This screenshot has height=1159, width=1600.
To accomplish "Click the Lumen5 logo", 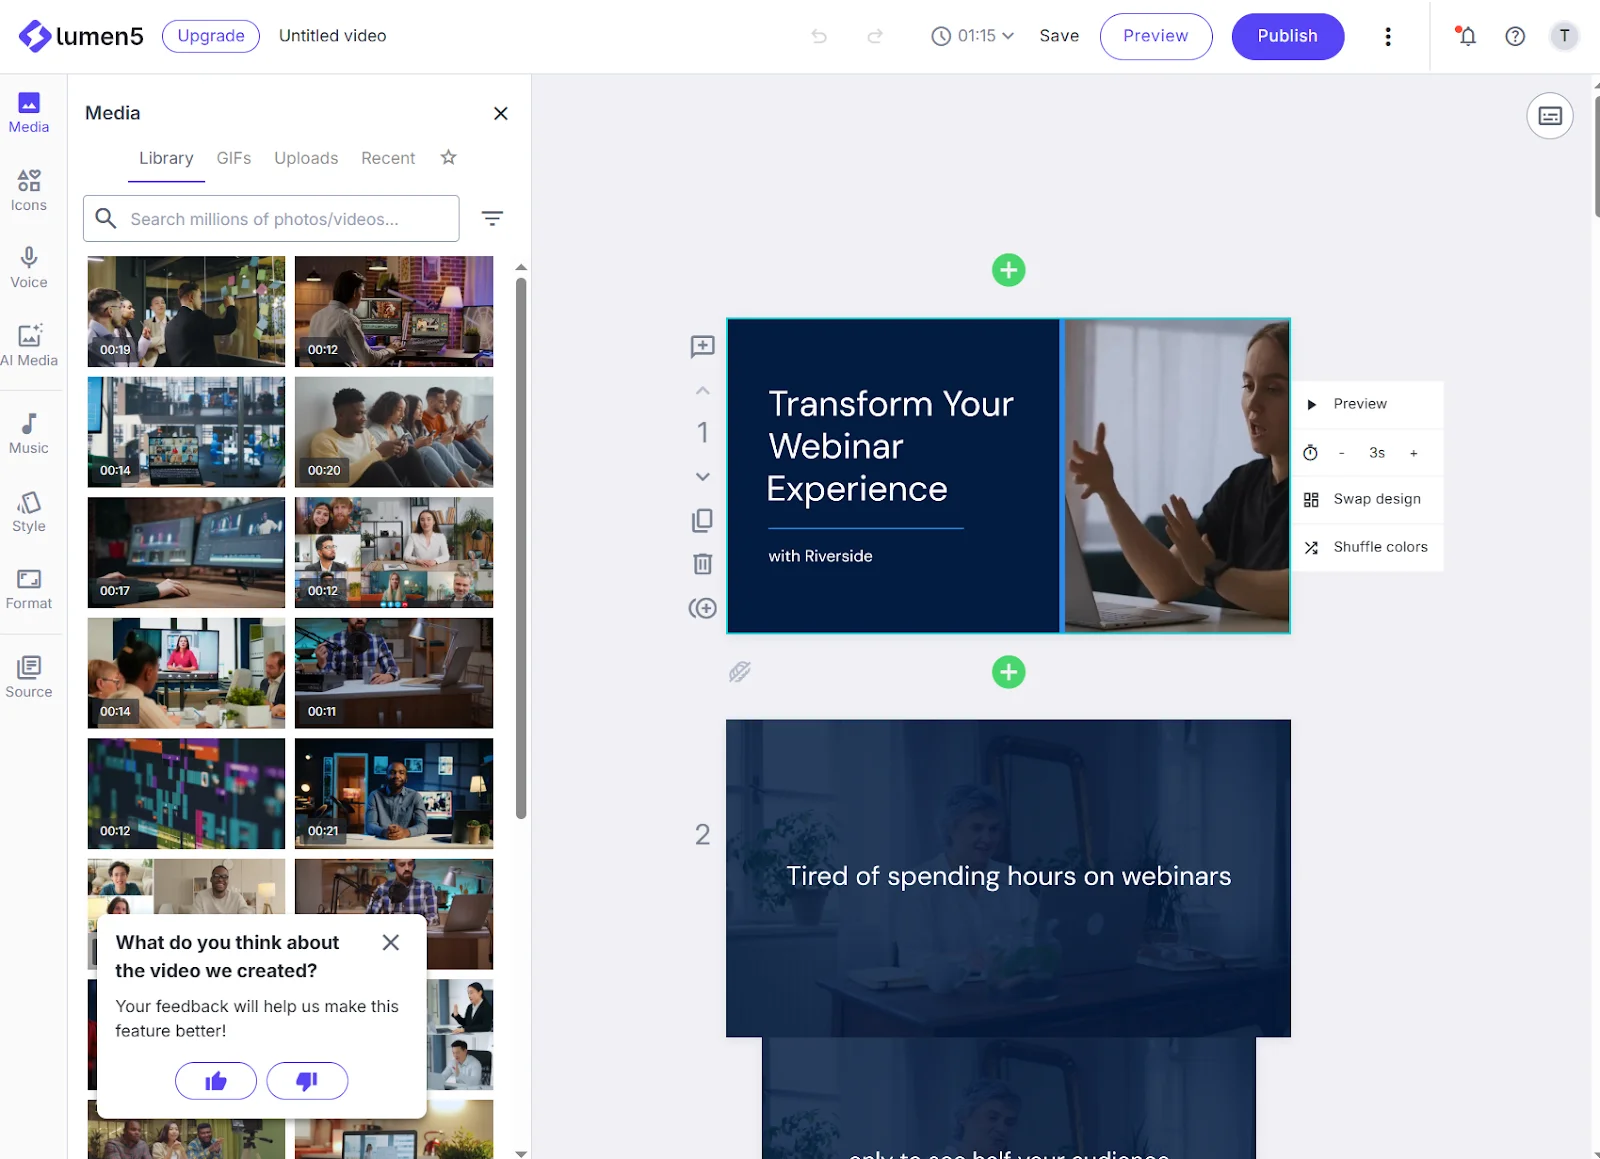I will pyautogui.click(x=81, y=36).
